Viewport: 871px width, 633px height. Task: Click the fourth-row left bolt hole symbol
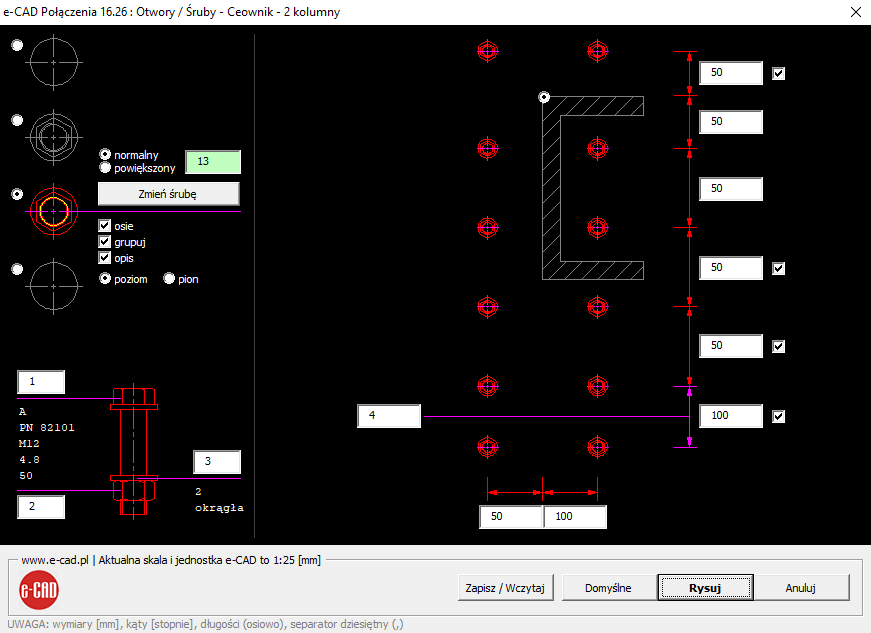[x=488, y=307]
